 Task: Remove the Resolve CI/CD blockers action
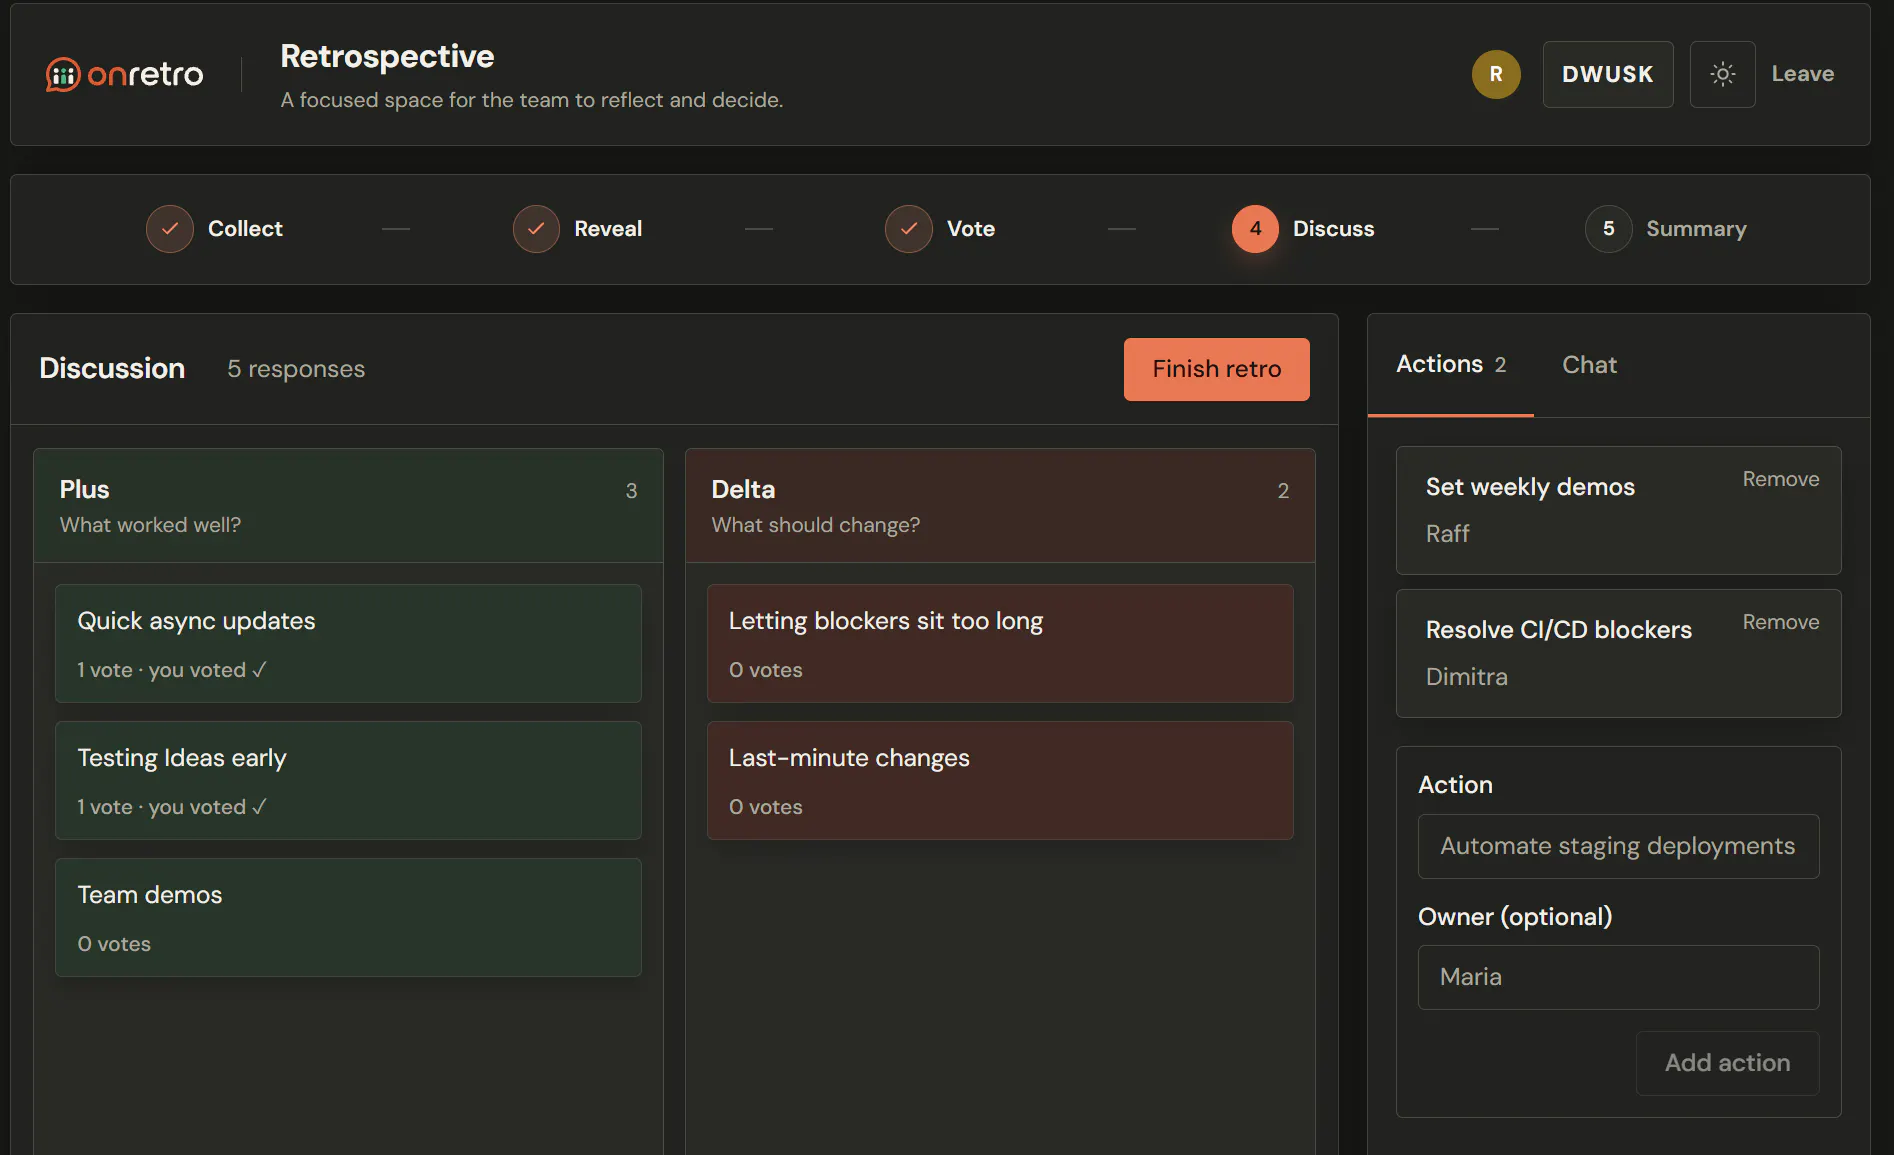tap(1780, 622)
